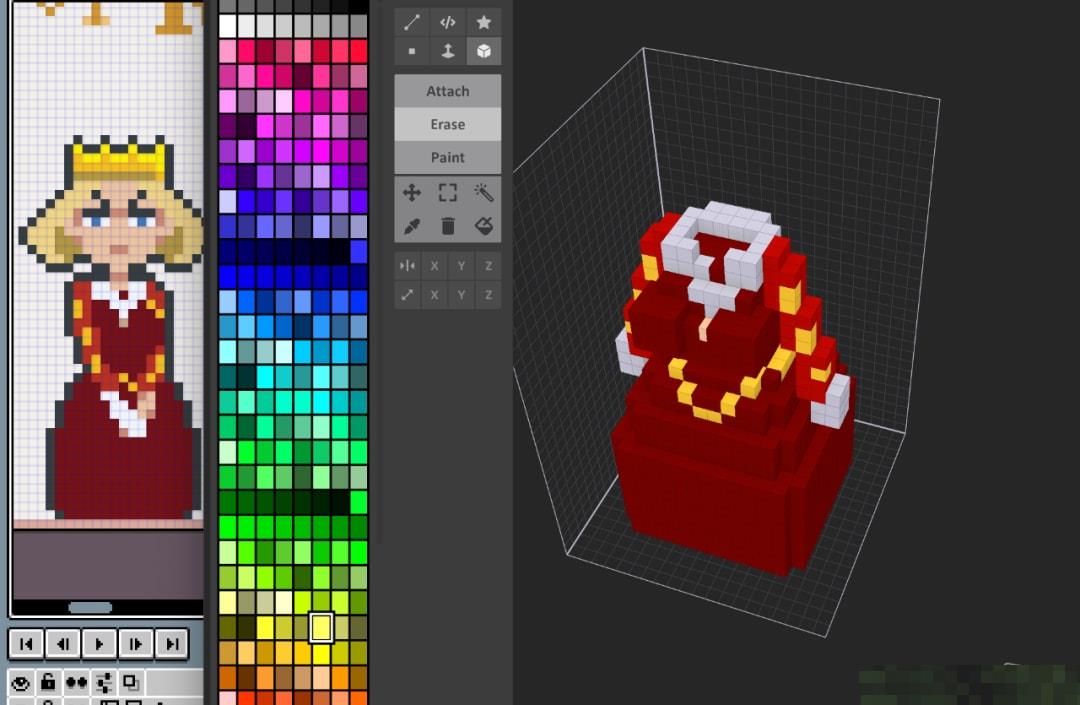Choose the Erase brush action

point(448,124)
